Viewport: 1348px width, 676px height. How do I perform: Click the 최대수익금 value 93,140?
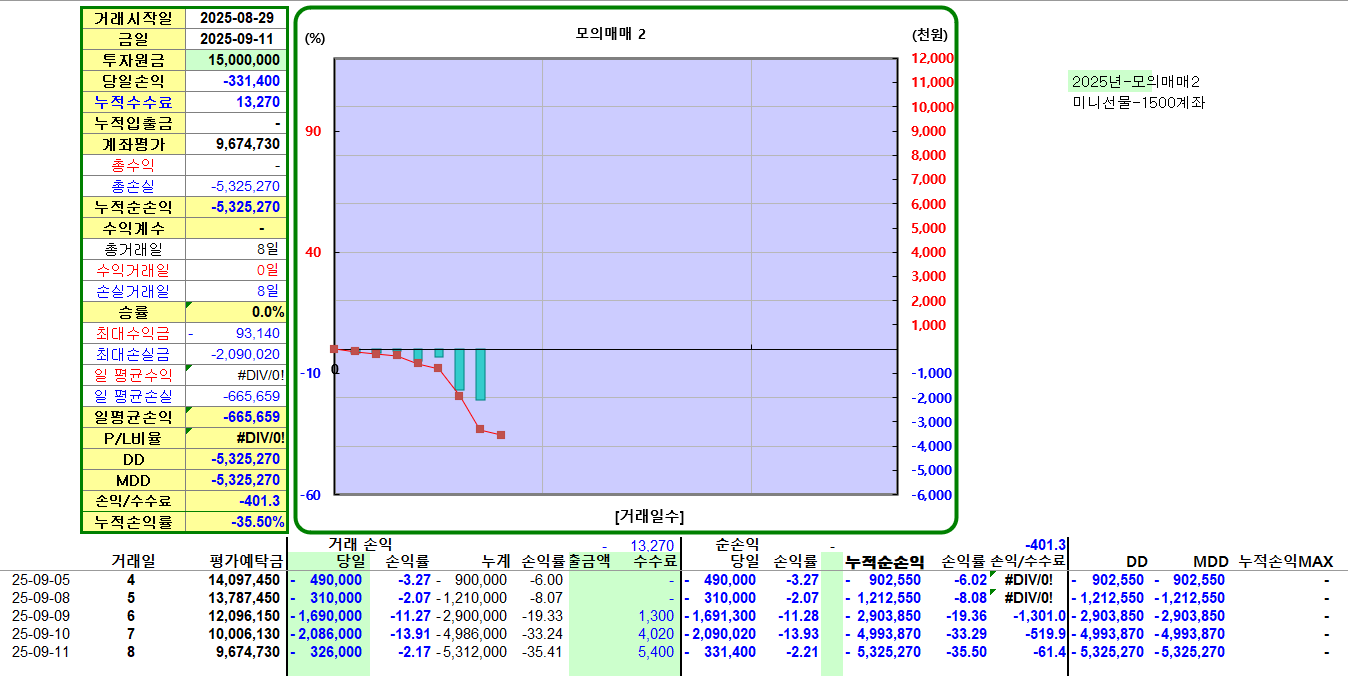point(236,333)
